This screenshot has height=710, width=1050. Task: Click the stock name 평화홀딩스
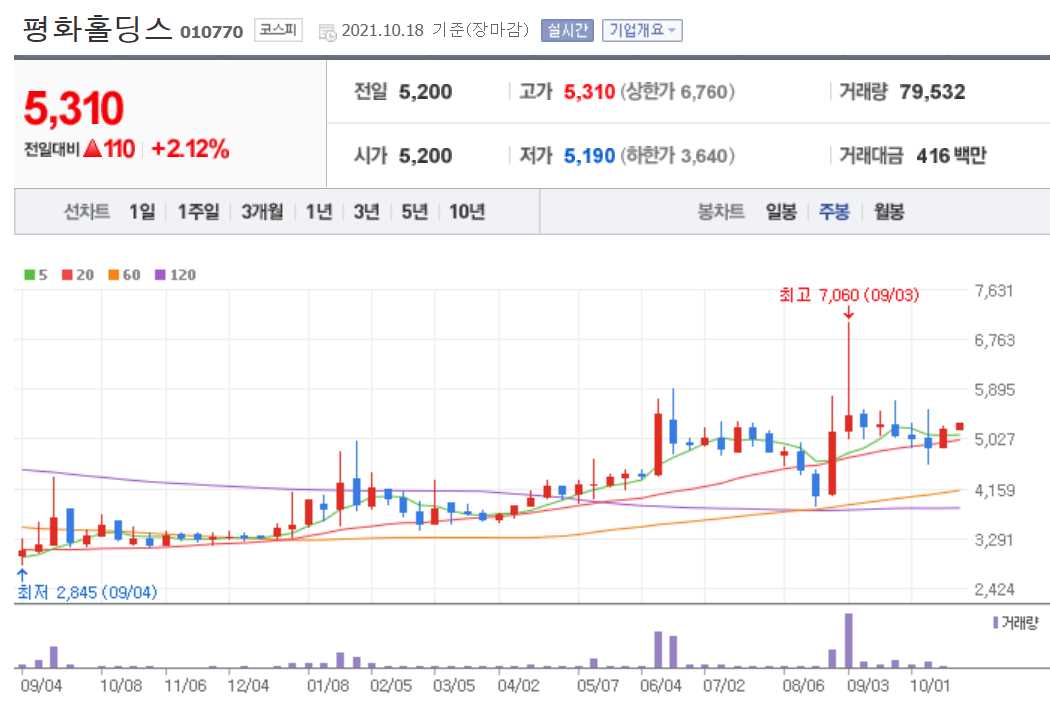[x=97, y=30]
